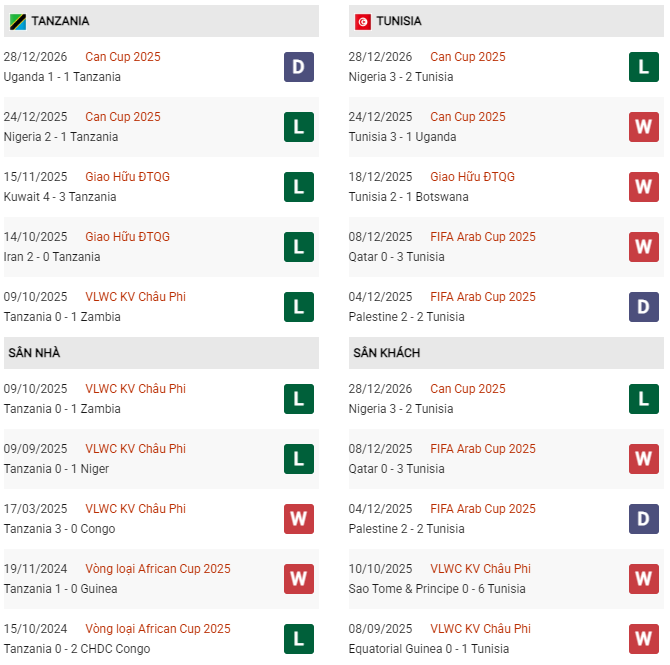The height and width of the screenshot is (665, 670).
Task: Click the draw badge for Uganda 1 - 1 Tanzania
Action: (298, 67)
